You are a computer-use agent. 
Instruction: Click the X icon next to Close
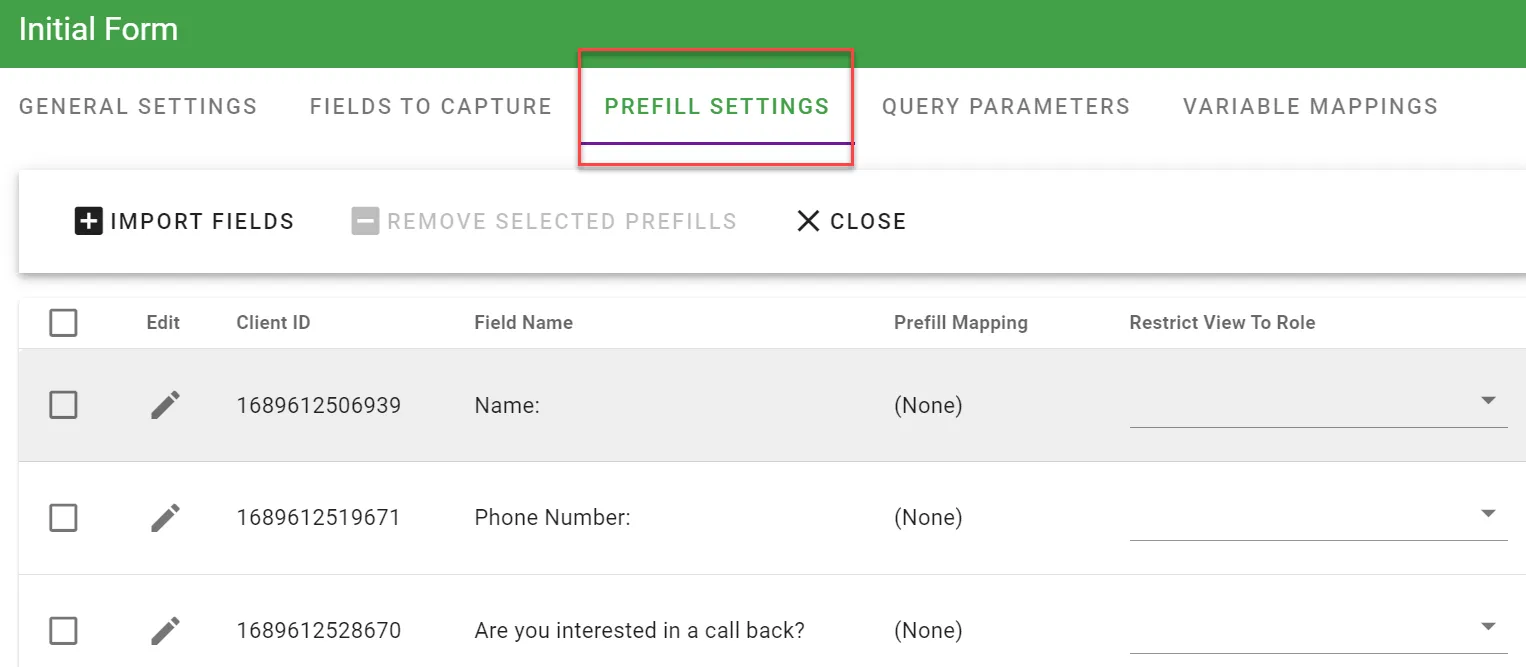pyautogui.click(x=808, y=221)
